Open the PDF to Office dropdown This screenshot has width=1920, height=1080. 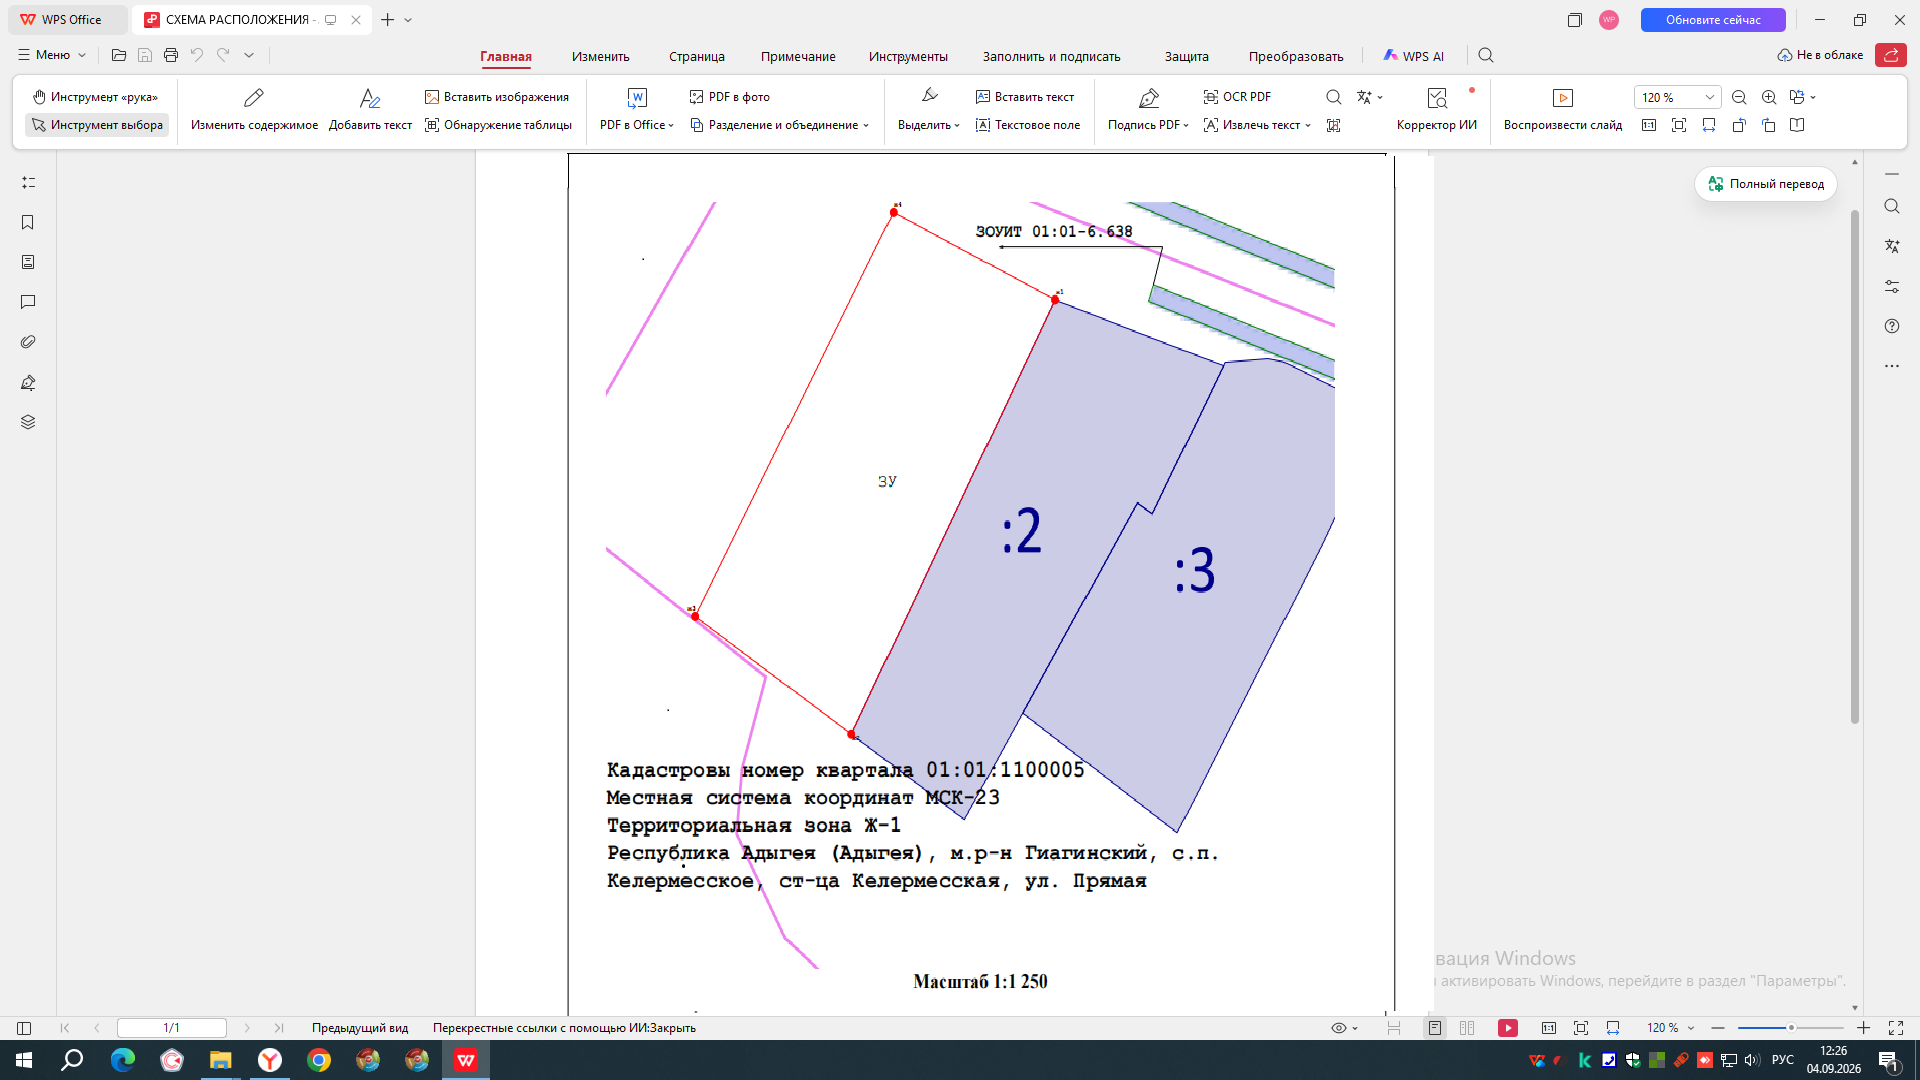[637, 125]
